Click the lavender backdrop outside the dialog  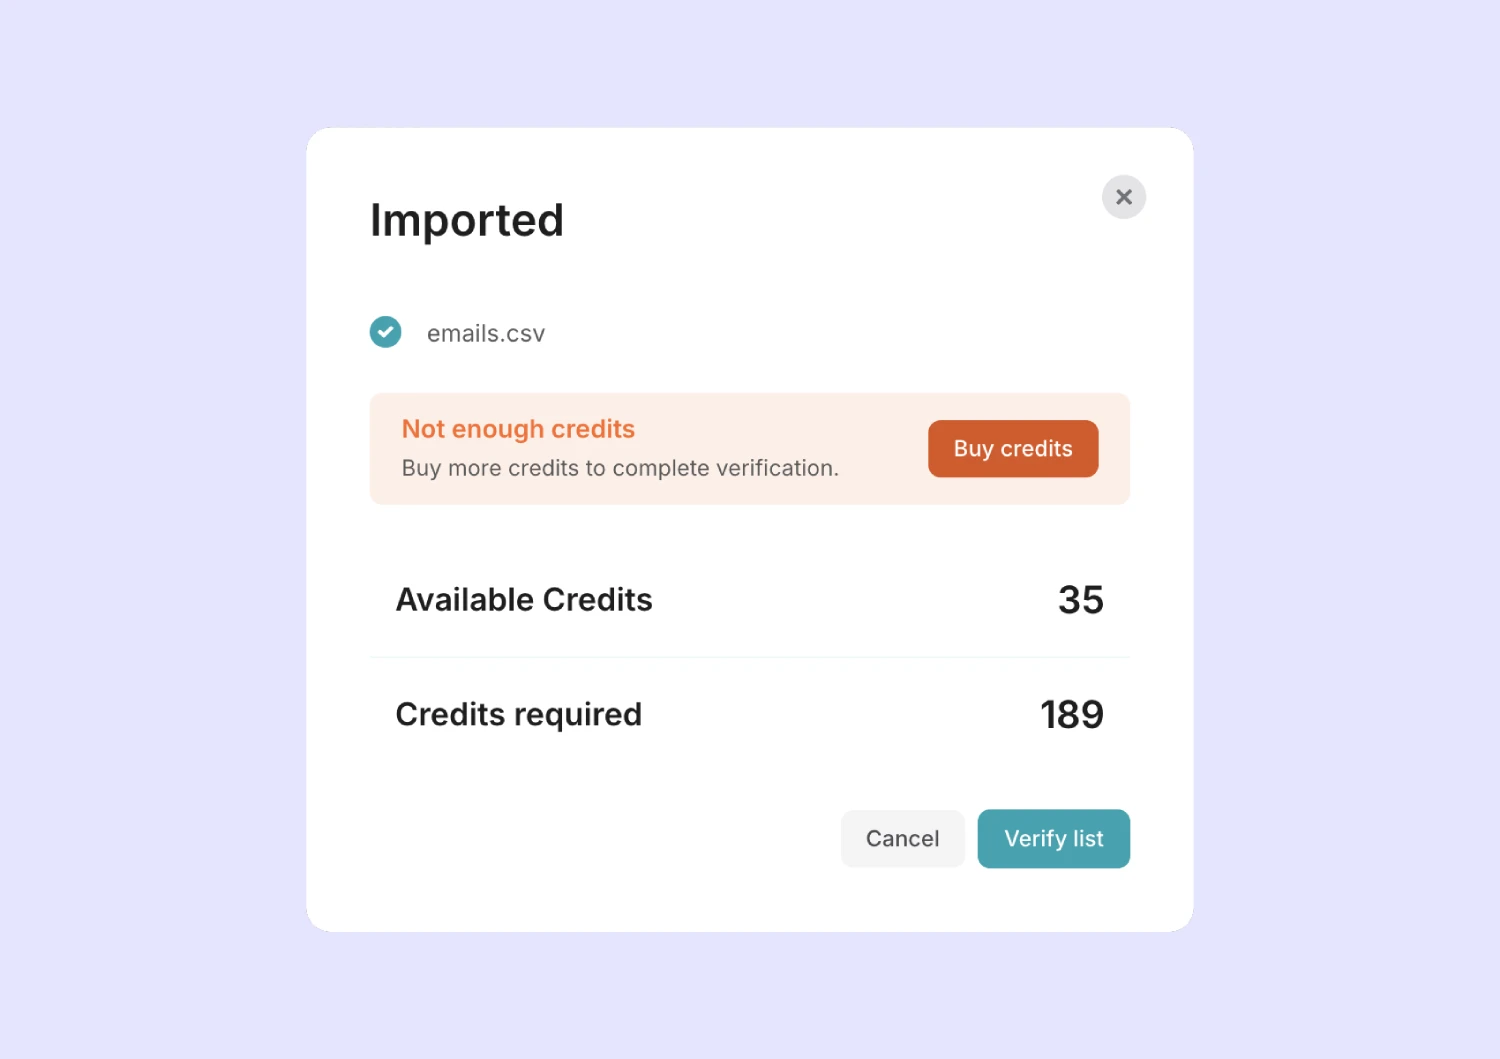150,500
